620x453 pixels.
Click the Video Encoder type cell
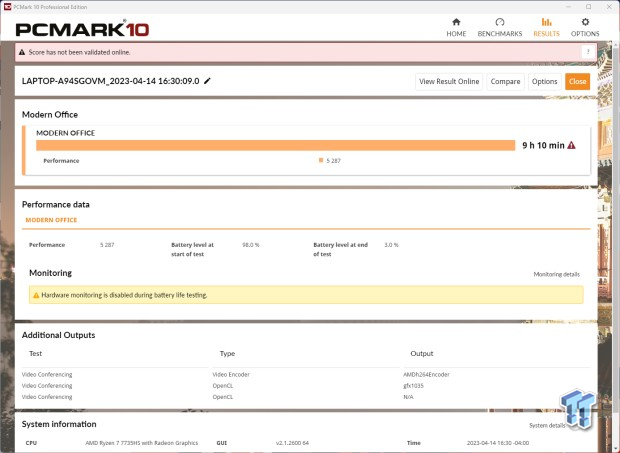(231, 374)
